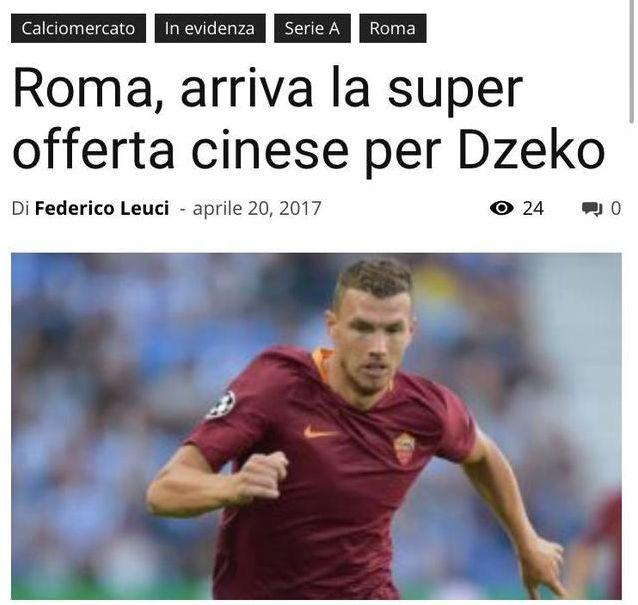Open the headline about Dzeko's Chinese offer
Screen dimensions: 638x605
(308, 120)
